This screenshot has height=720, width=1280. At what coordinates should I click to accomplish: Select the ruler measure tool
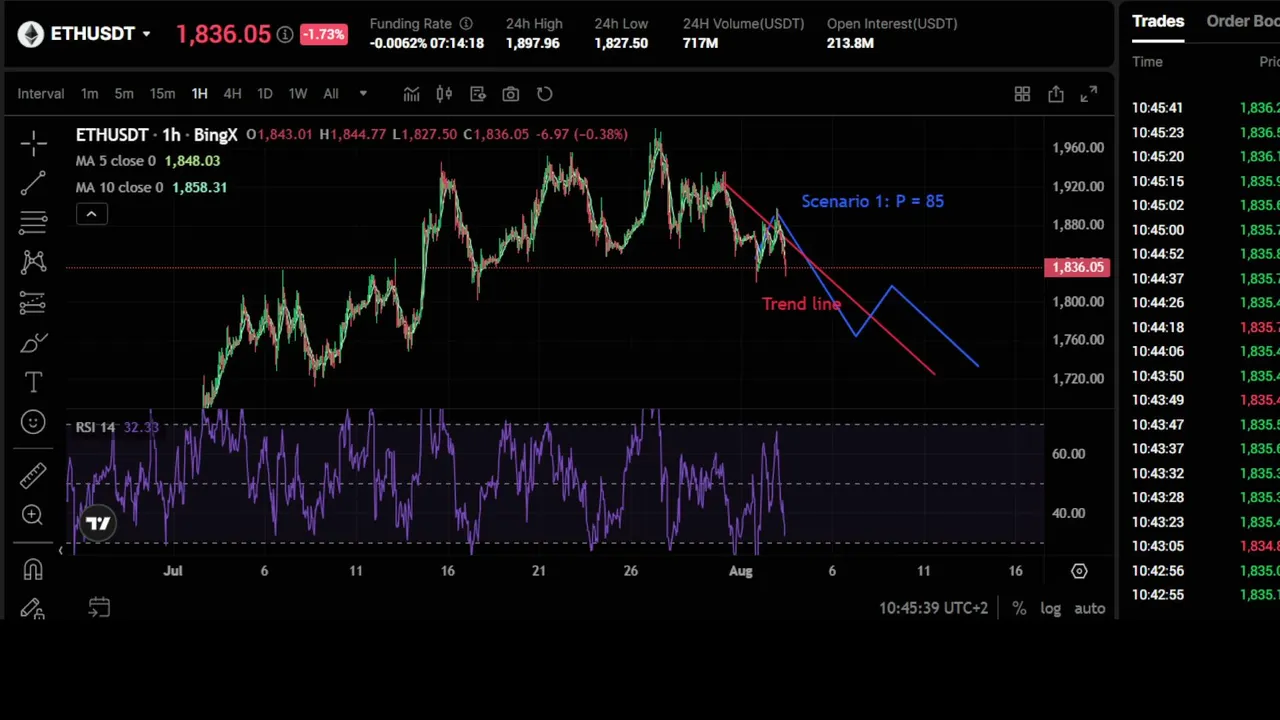click(33, 476)
